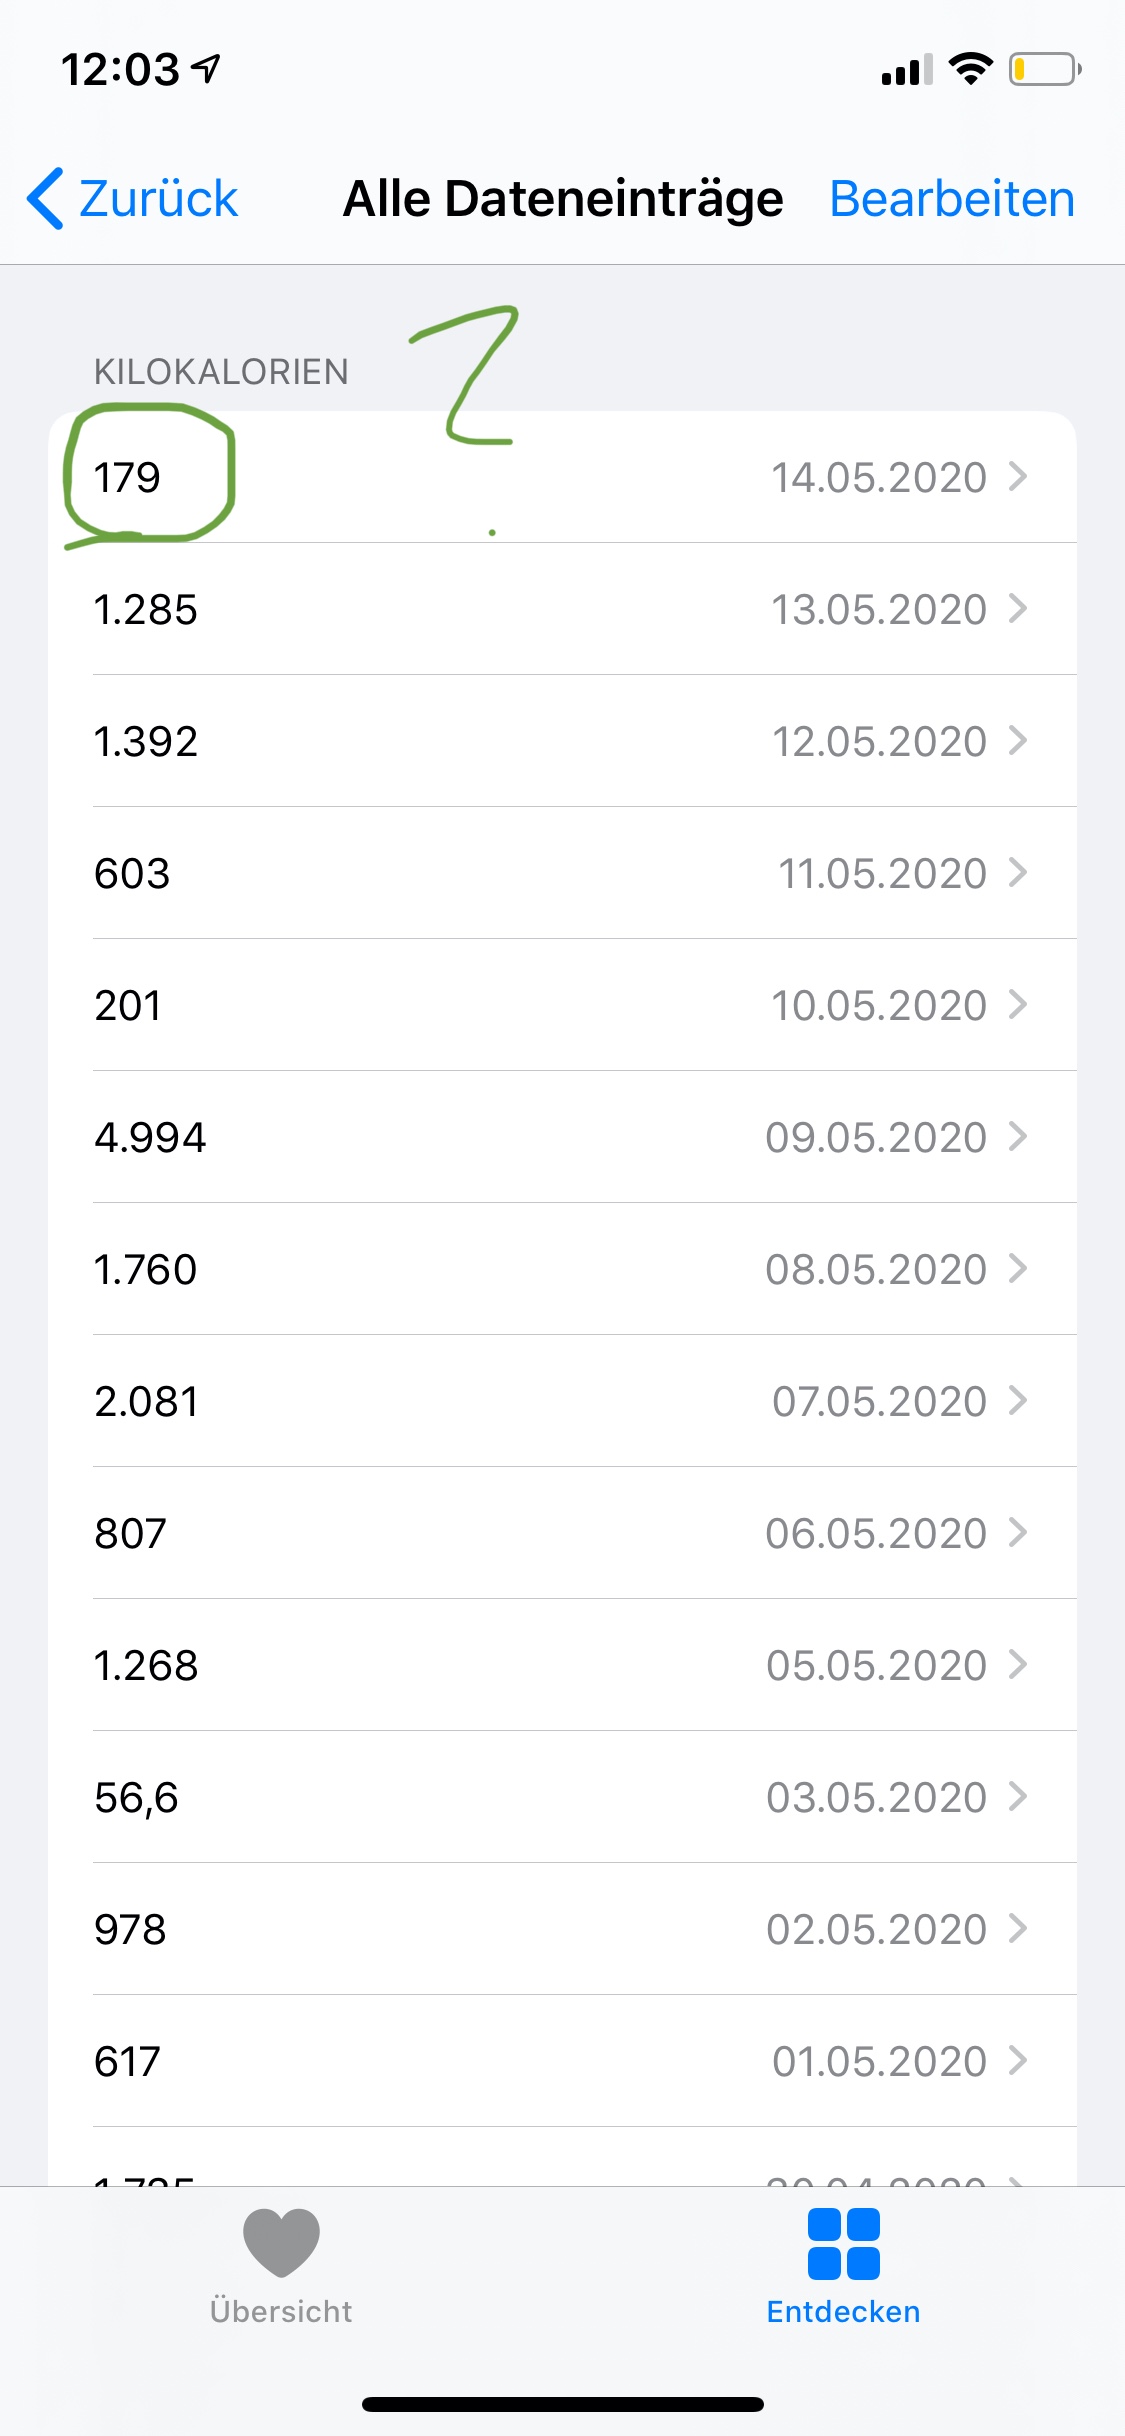Tap the Entdecken grid icon
The height and width of the screenshot is (2436, 1125).
point(843,2243)
